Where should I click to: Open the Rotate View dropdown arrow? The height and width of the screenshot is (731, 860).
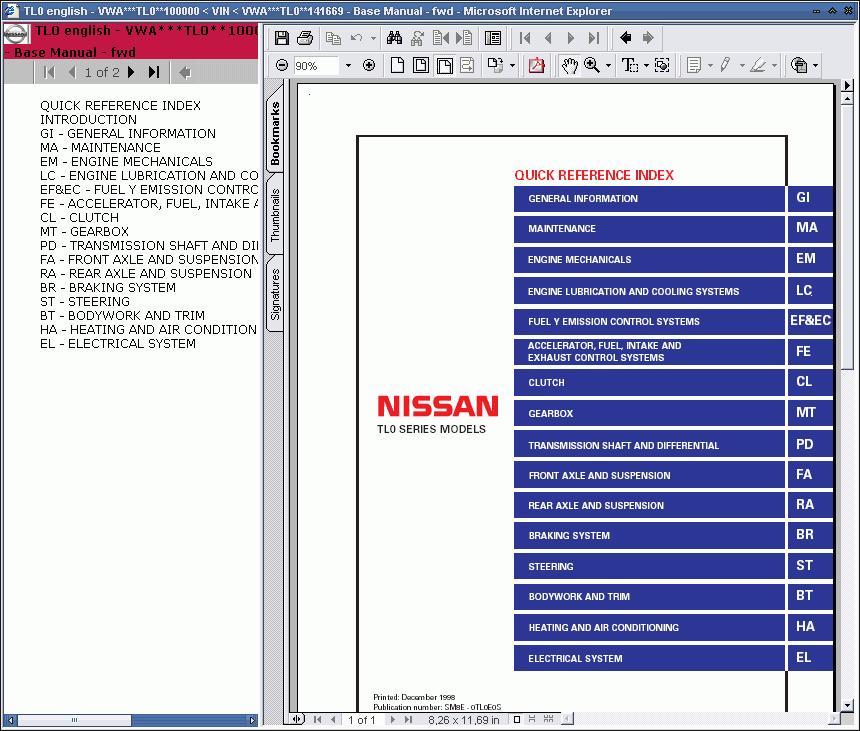(512, 66)
